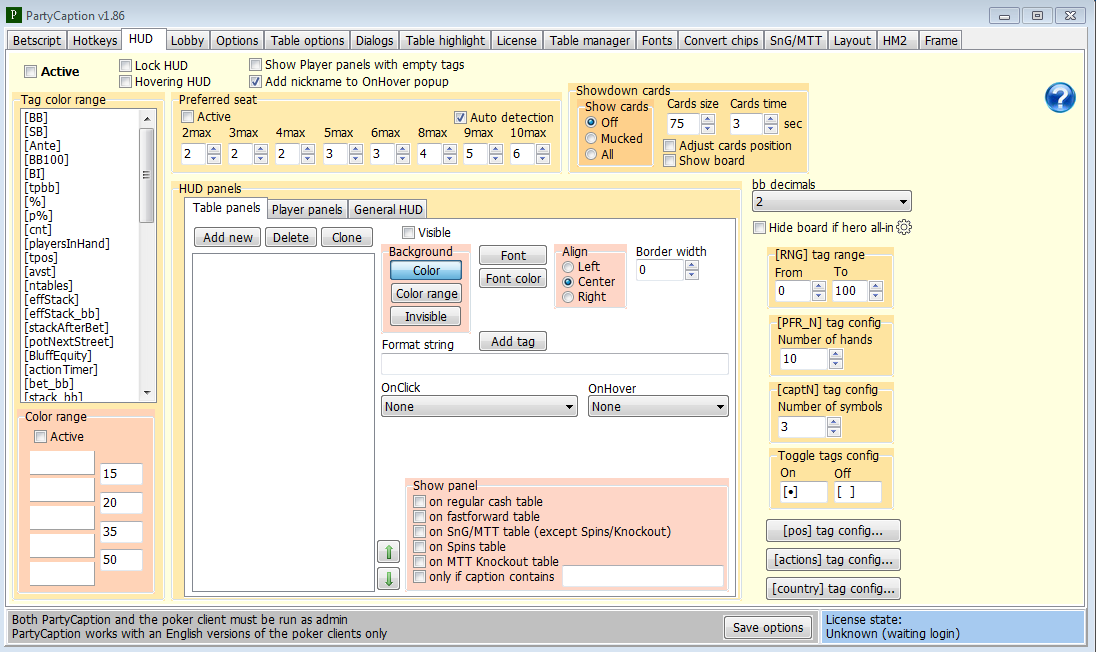1096x652 pixels.
Task: Toggle Lock HUD checkbox
Action: (126, 66)
